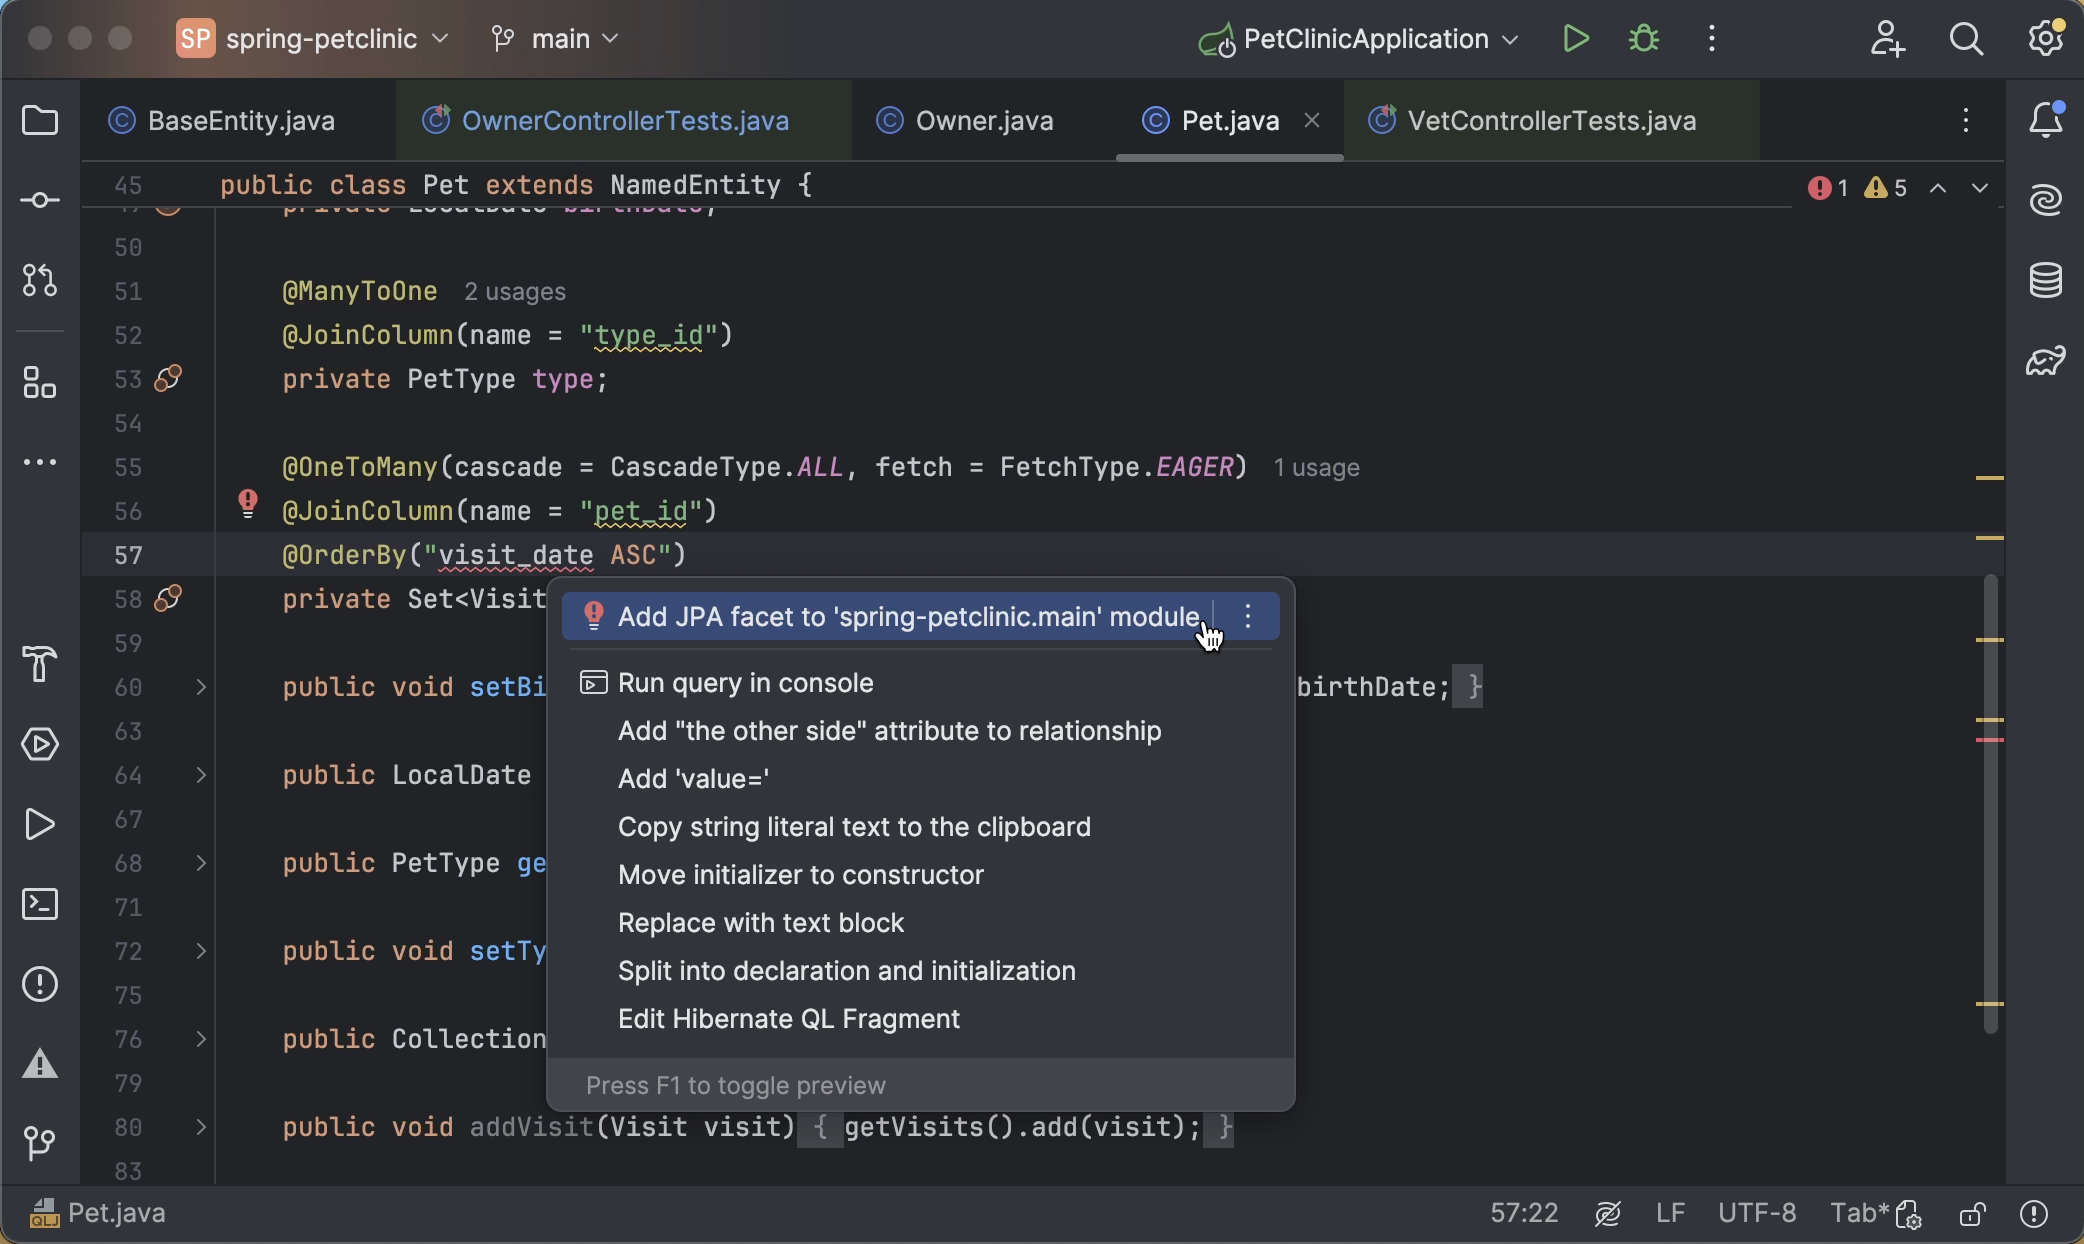Open the Problems tool window

coord(40,985)
